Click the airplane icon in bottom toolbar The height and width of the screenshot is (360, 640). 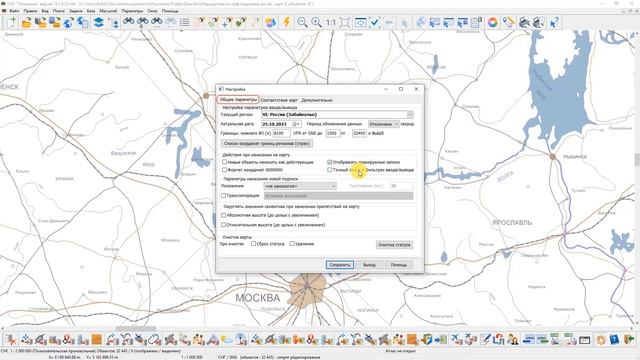(x=457, y=339)
